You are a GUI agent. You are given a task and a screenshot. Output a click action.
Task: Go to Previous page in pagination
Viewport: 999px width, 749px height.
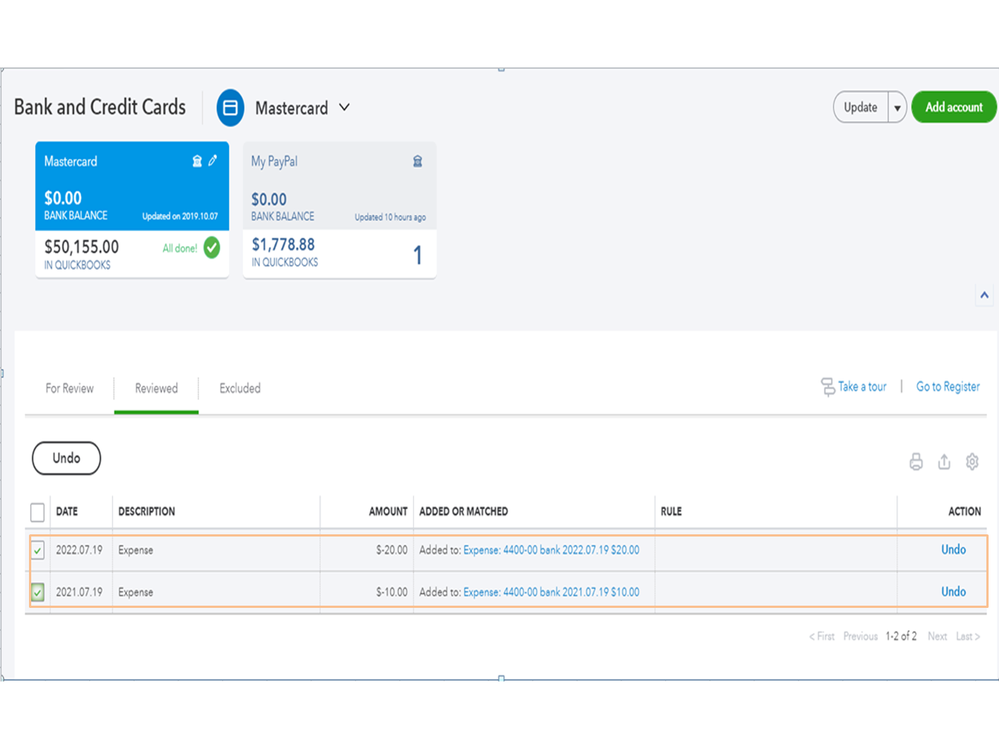point(860,636)
